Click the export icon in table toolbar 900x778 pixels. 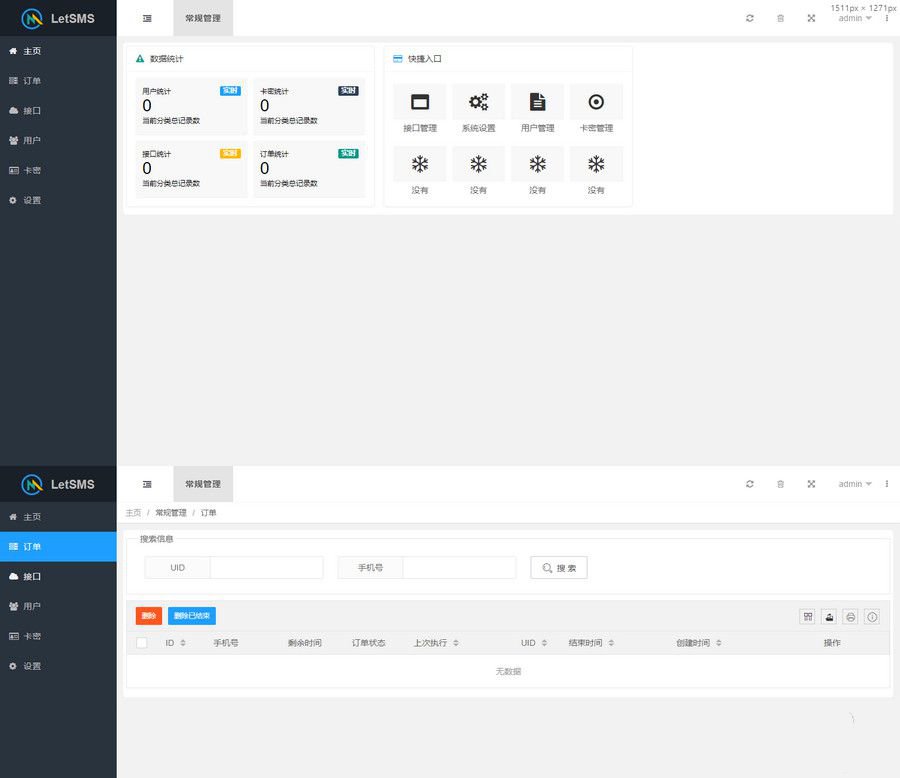pyautogui.click(x=829, y=617)
